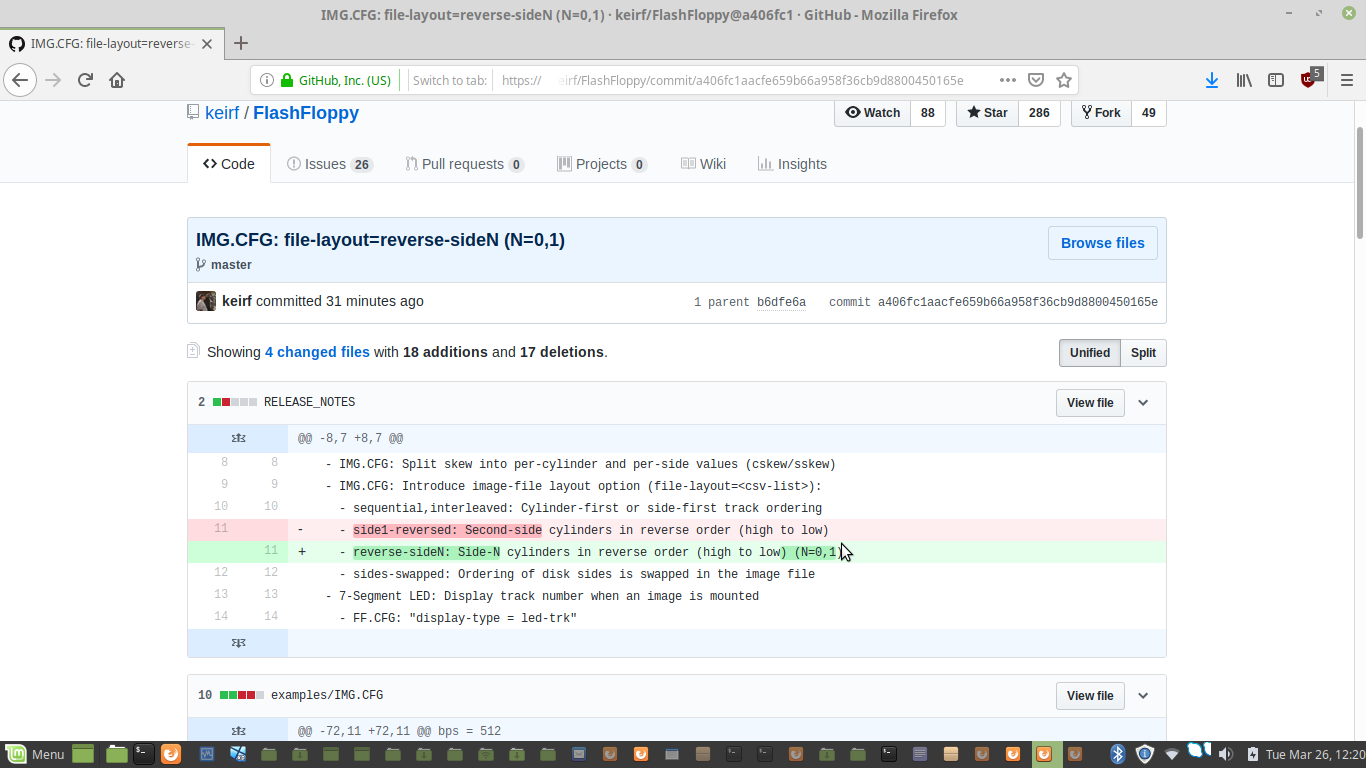Open the Pull requests tab
This screenshot has width=1366, height=768.
[464, 164]
